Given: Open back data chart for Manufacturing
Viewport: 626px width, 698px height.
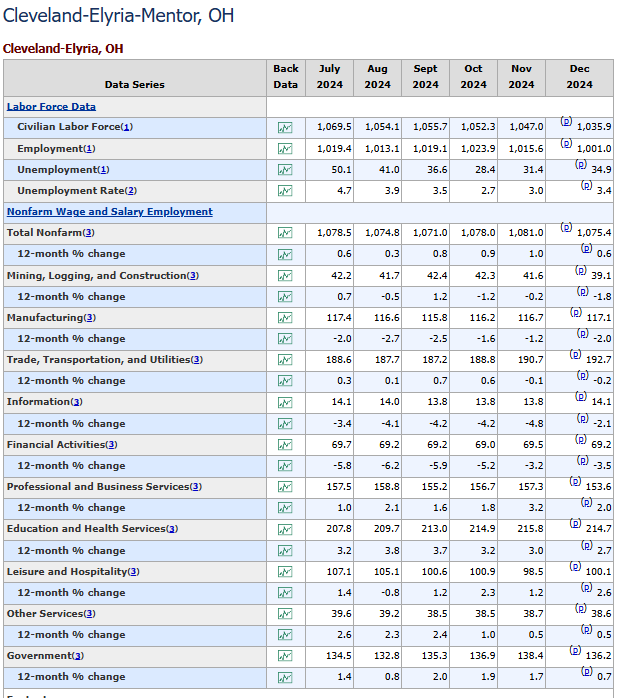Looking at the screenshot, I should [285, 318].
